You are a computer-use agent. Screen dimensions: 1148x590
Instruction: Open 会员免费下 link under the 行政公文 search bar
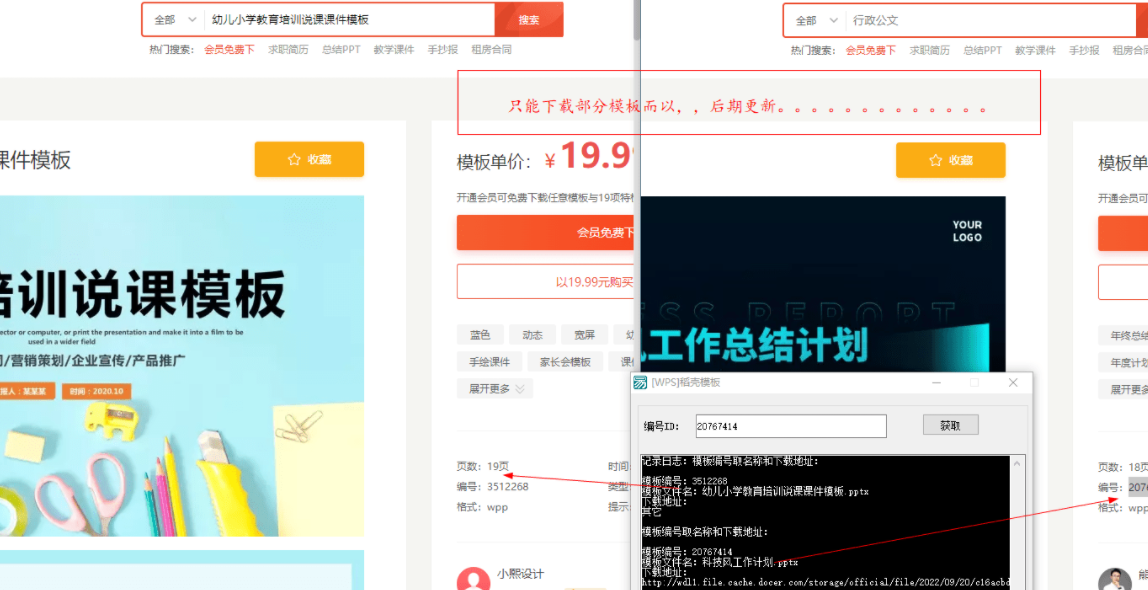(871, 51)
